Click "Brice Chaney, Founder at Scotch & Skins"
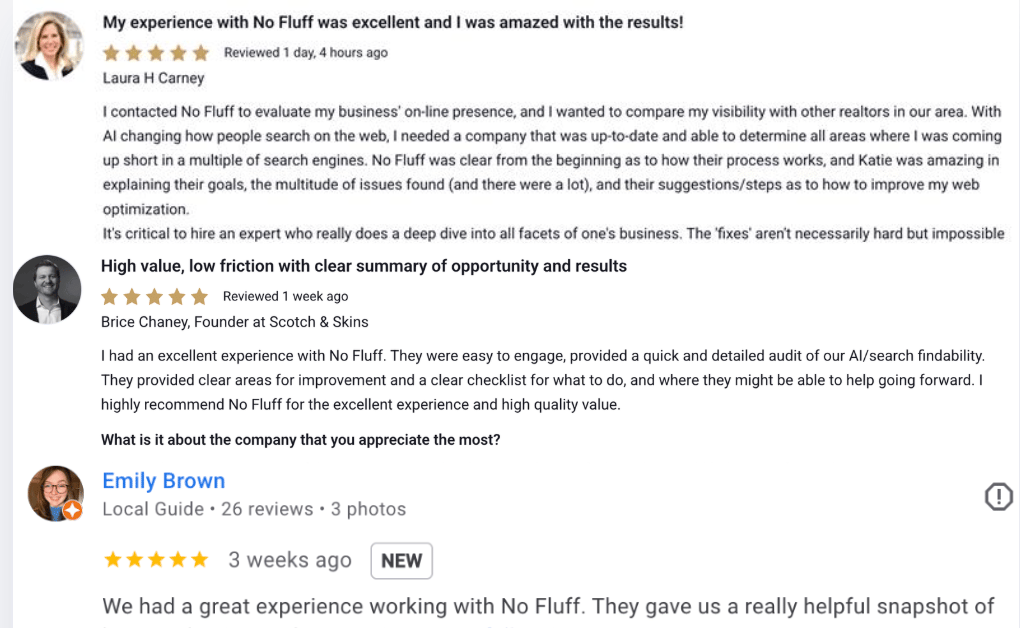Image resolution: width=1020 pixels, height=628 pixels. click(x=235, y=322)
